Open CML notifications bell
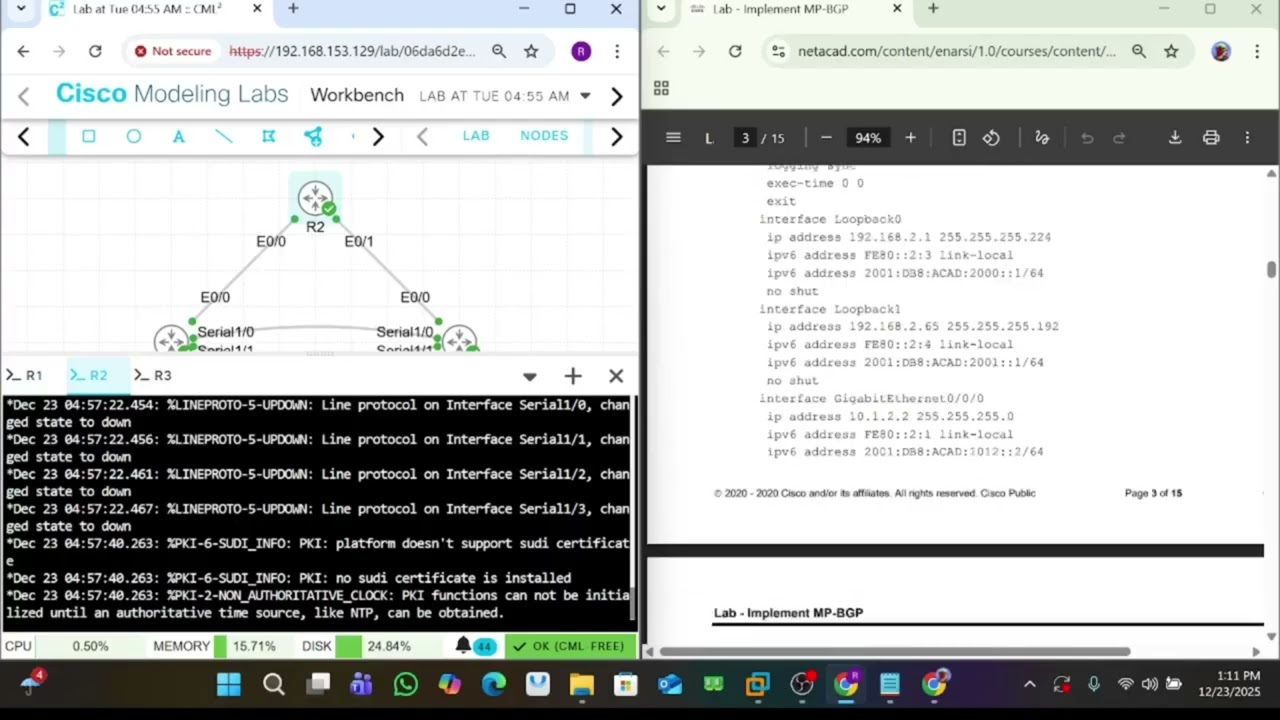1280x720 pixels. (x=463, y=646)
